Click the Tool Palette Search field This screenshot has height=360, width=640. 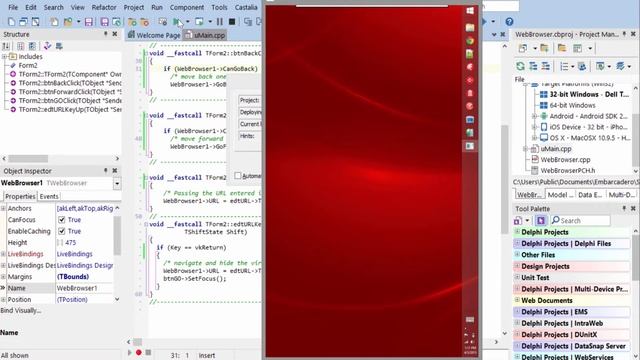tap(581, 220)
